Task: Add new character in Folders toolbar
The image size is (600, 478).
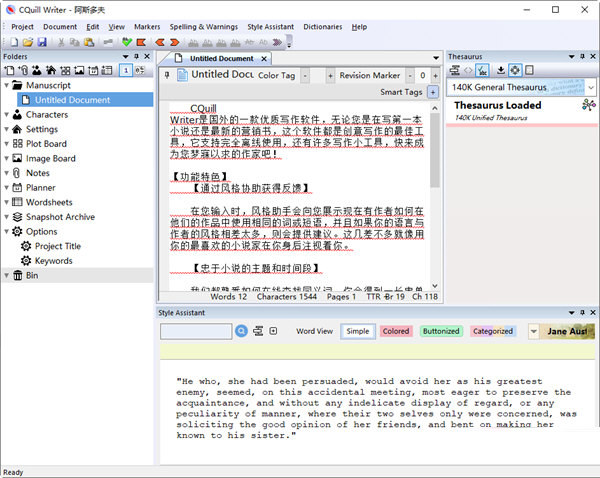Action: 37,70
